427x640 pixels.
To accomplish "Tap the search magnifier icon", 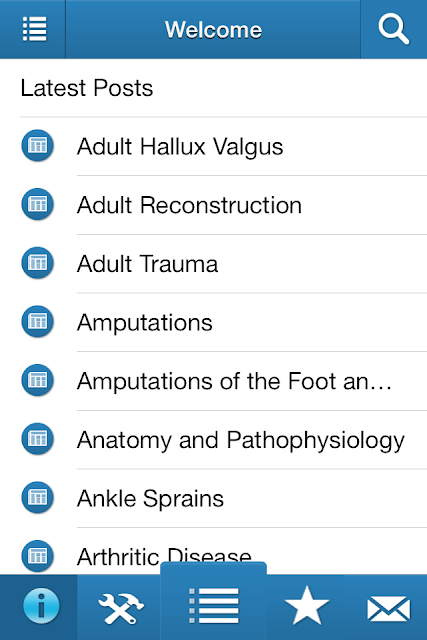I will [394, 29].
